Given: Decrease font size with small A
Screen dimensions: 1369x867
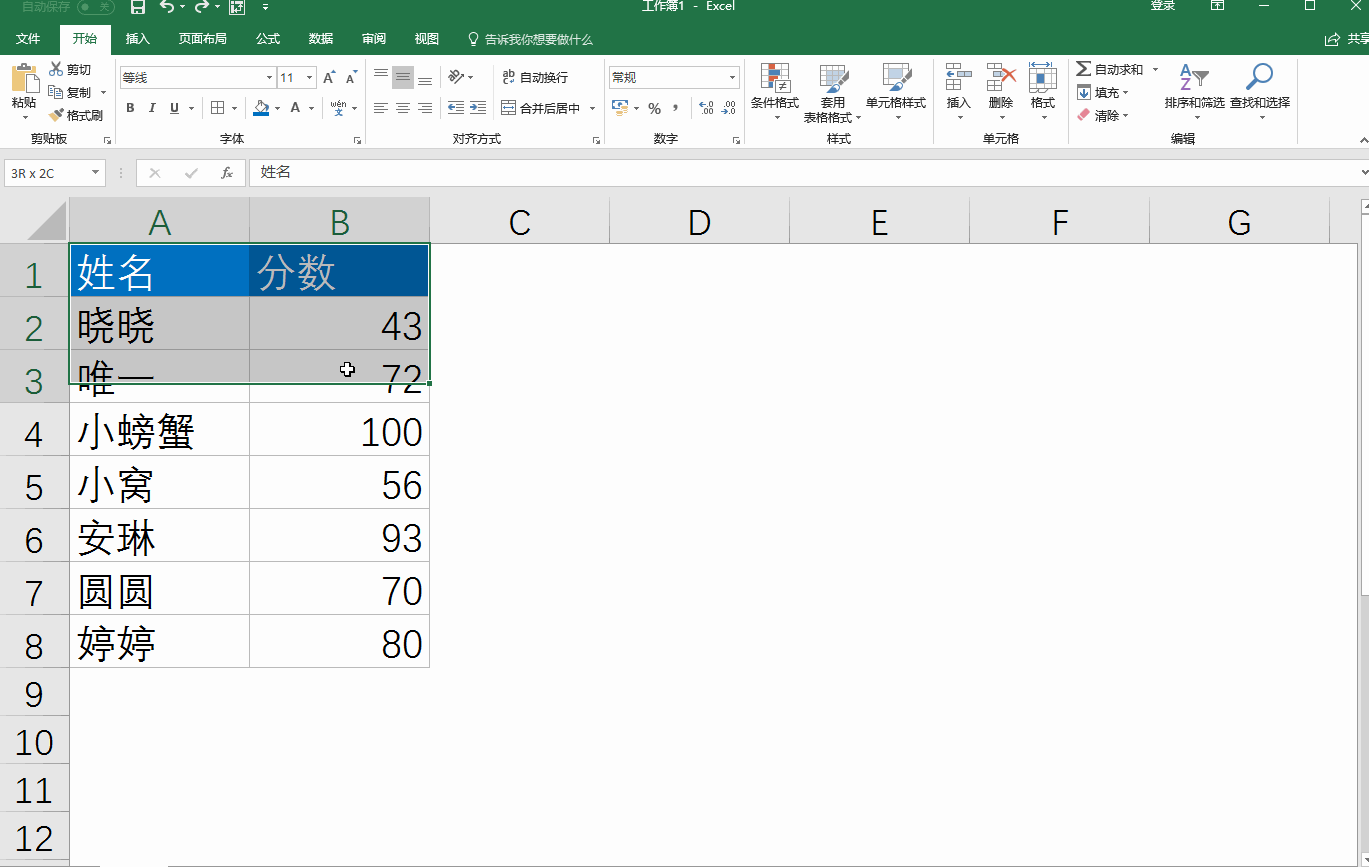Looking at the screenshot, I should pyautogui.click(x=351, y=78).
